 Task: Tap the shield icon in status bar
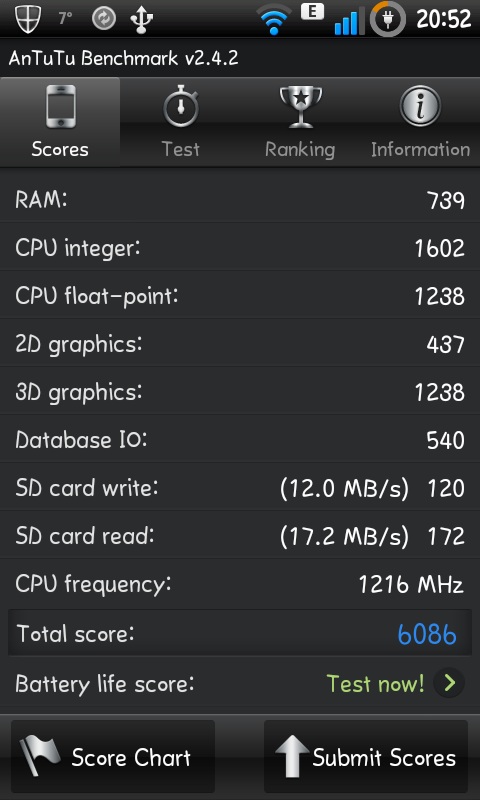tap(28, 19)
